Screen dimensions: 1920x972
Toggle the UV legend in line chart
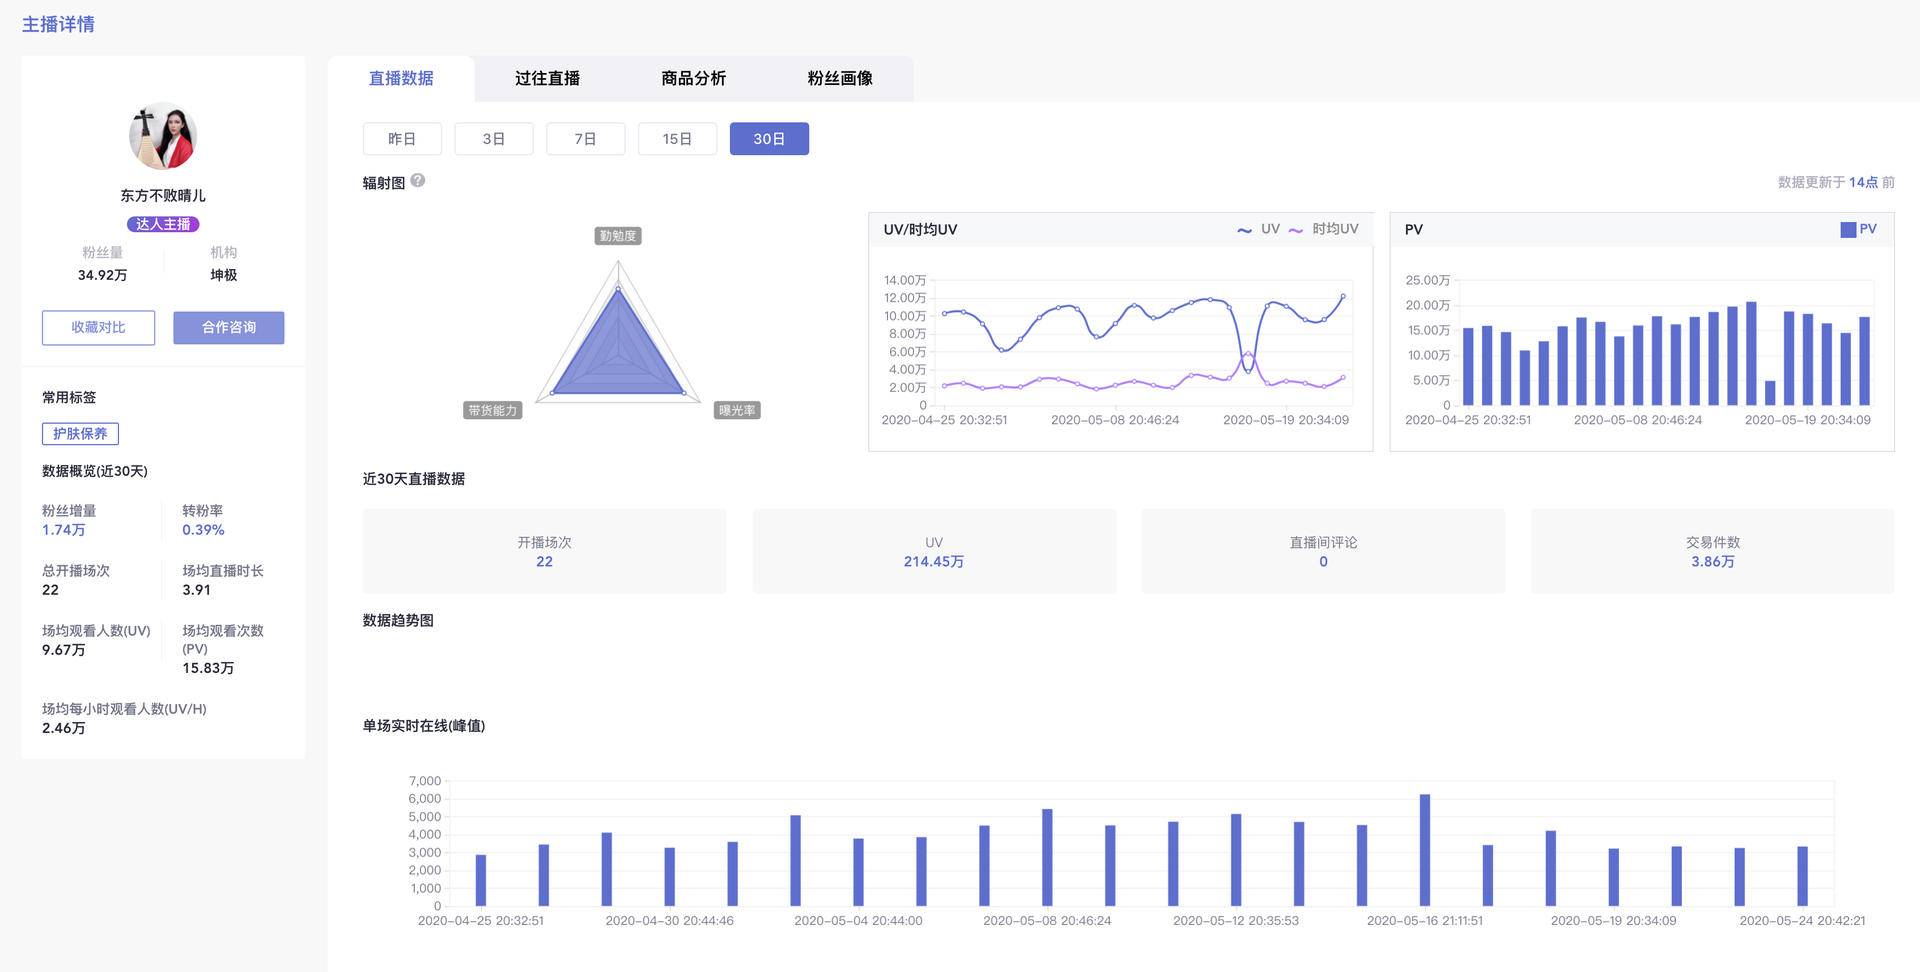tap(1259, 229)
